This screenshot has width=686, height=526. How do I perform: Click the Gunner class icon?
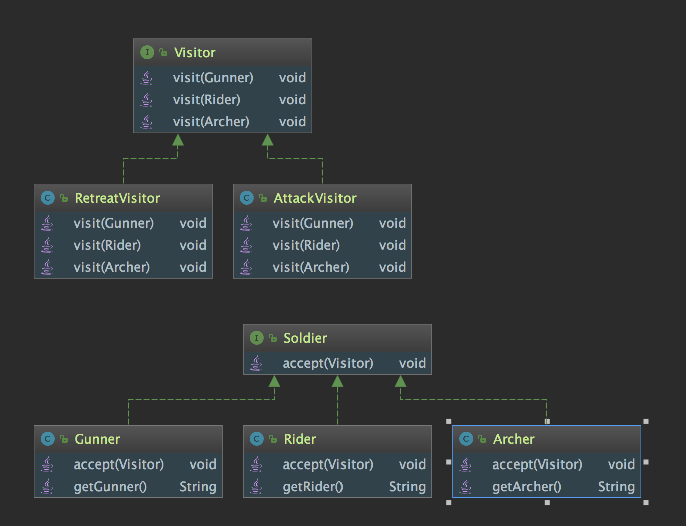click(x=48, y=439)
